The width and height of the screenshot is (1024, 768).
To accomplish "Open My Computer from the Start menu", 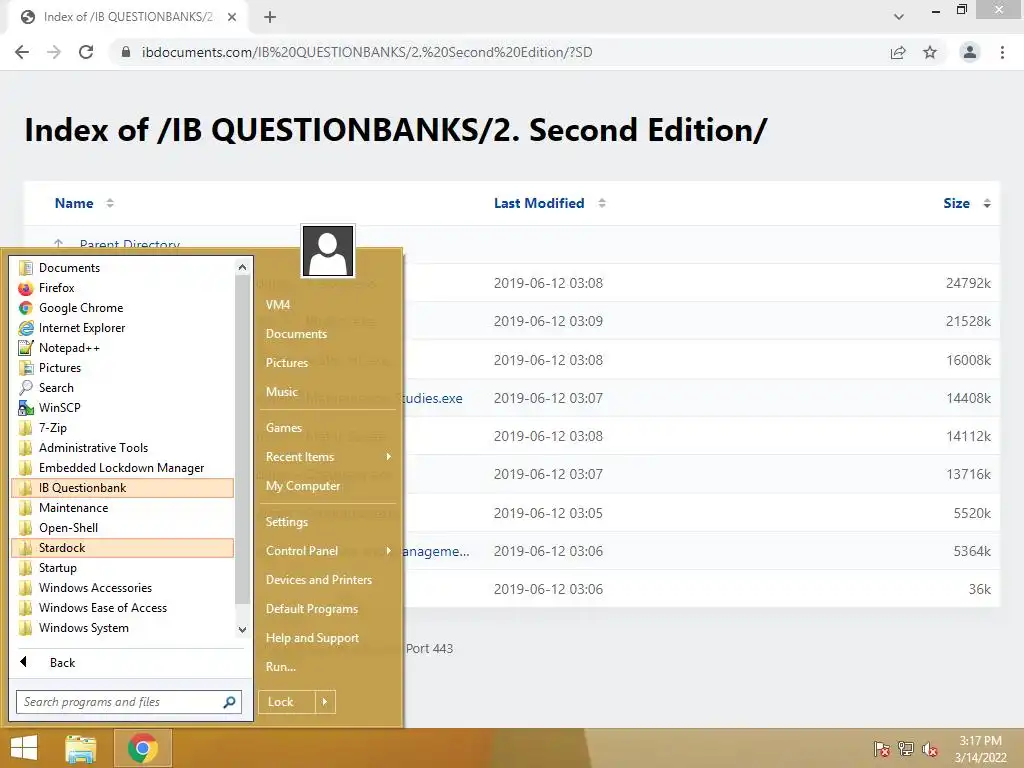I will 328,486.
